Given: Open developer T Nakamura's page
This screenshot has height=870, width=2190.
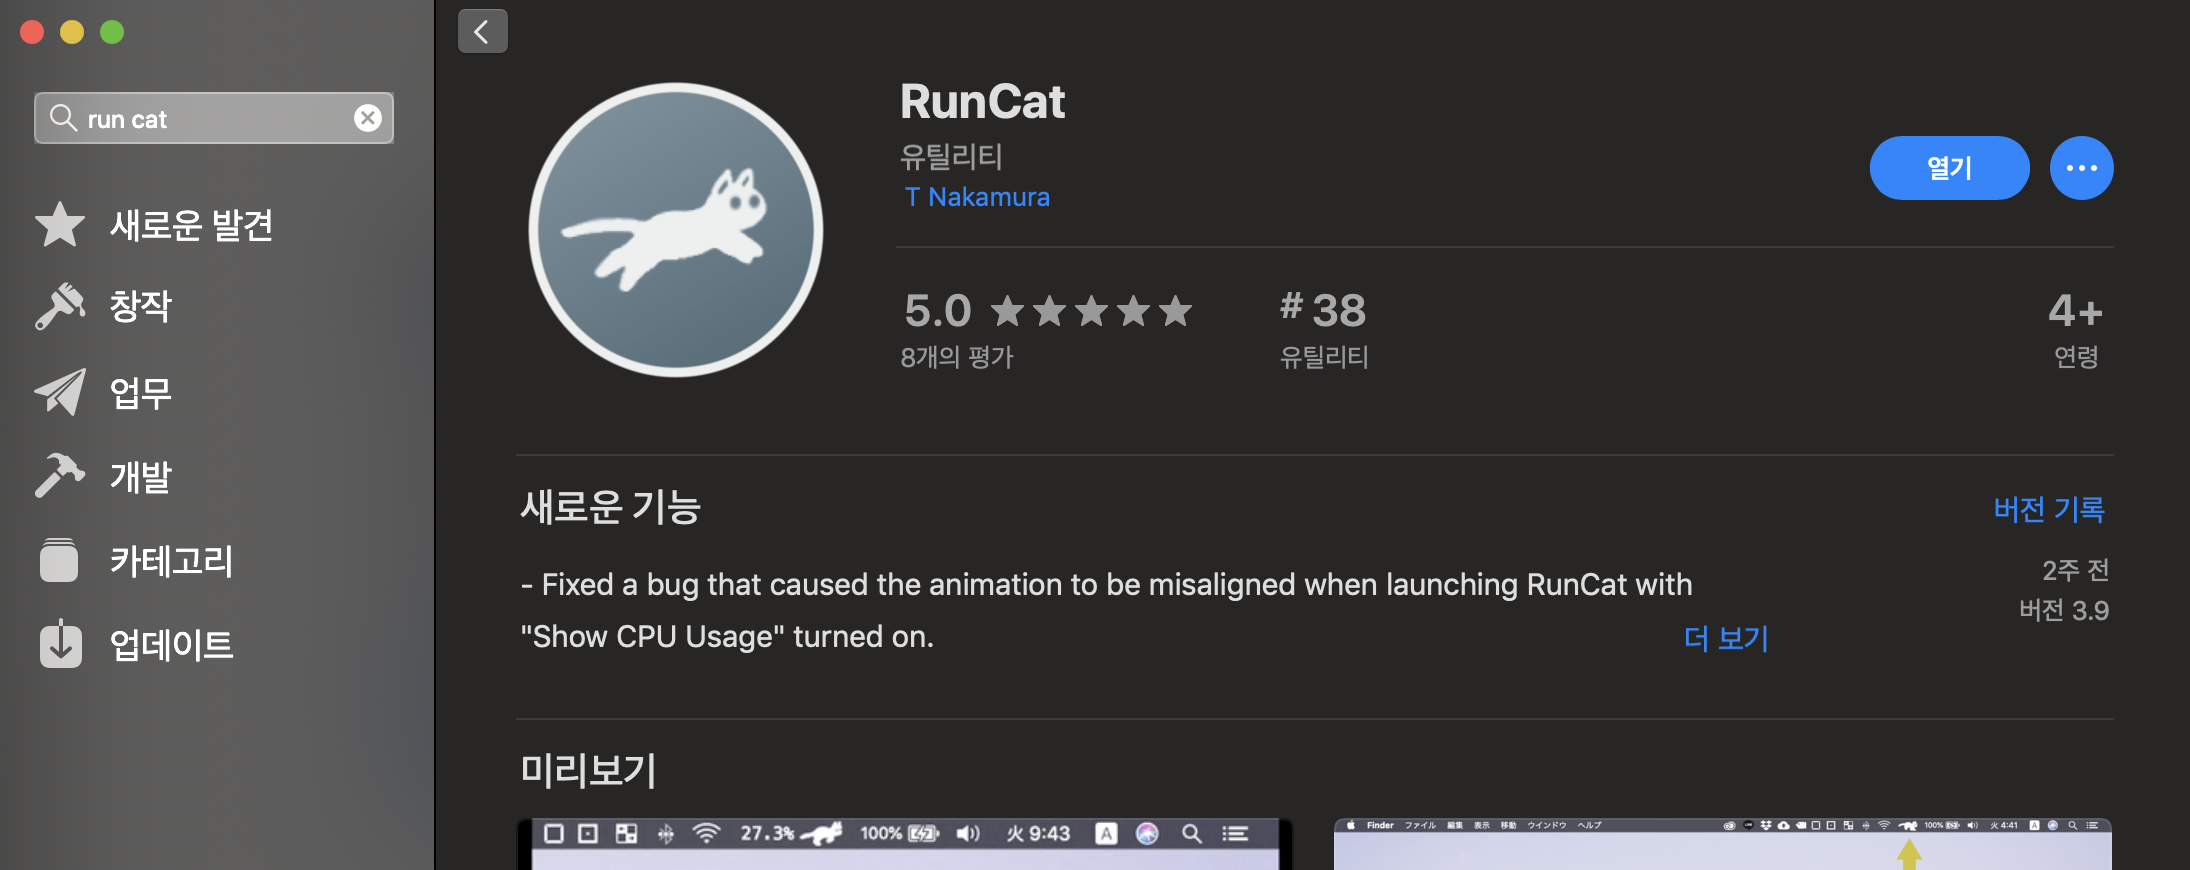Looking at the screenshot, I should point(977,197).
